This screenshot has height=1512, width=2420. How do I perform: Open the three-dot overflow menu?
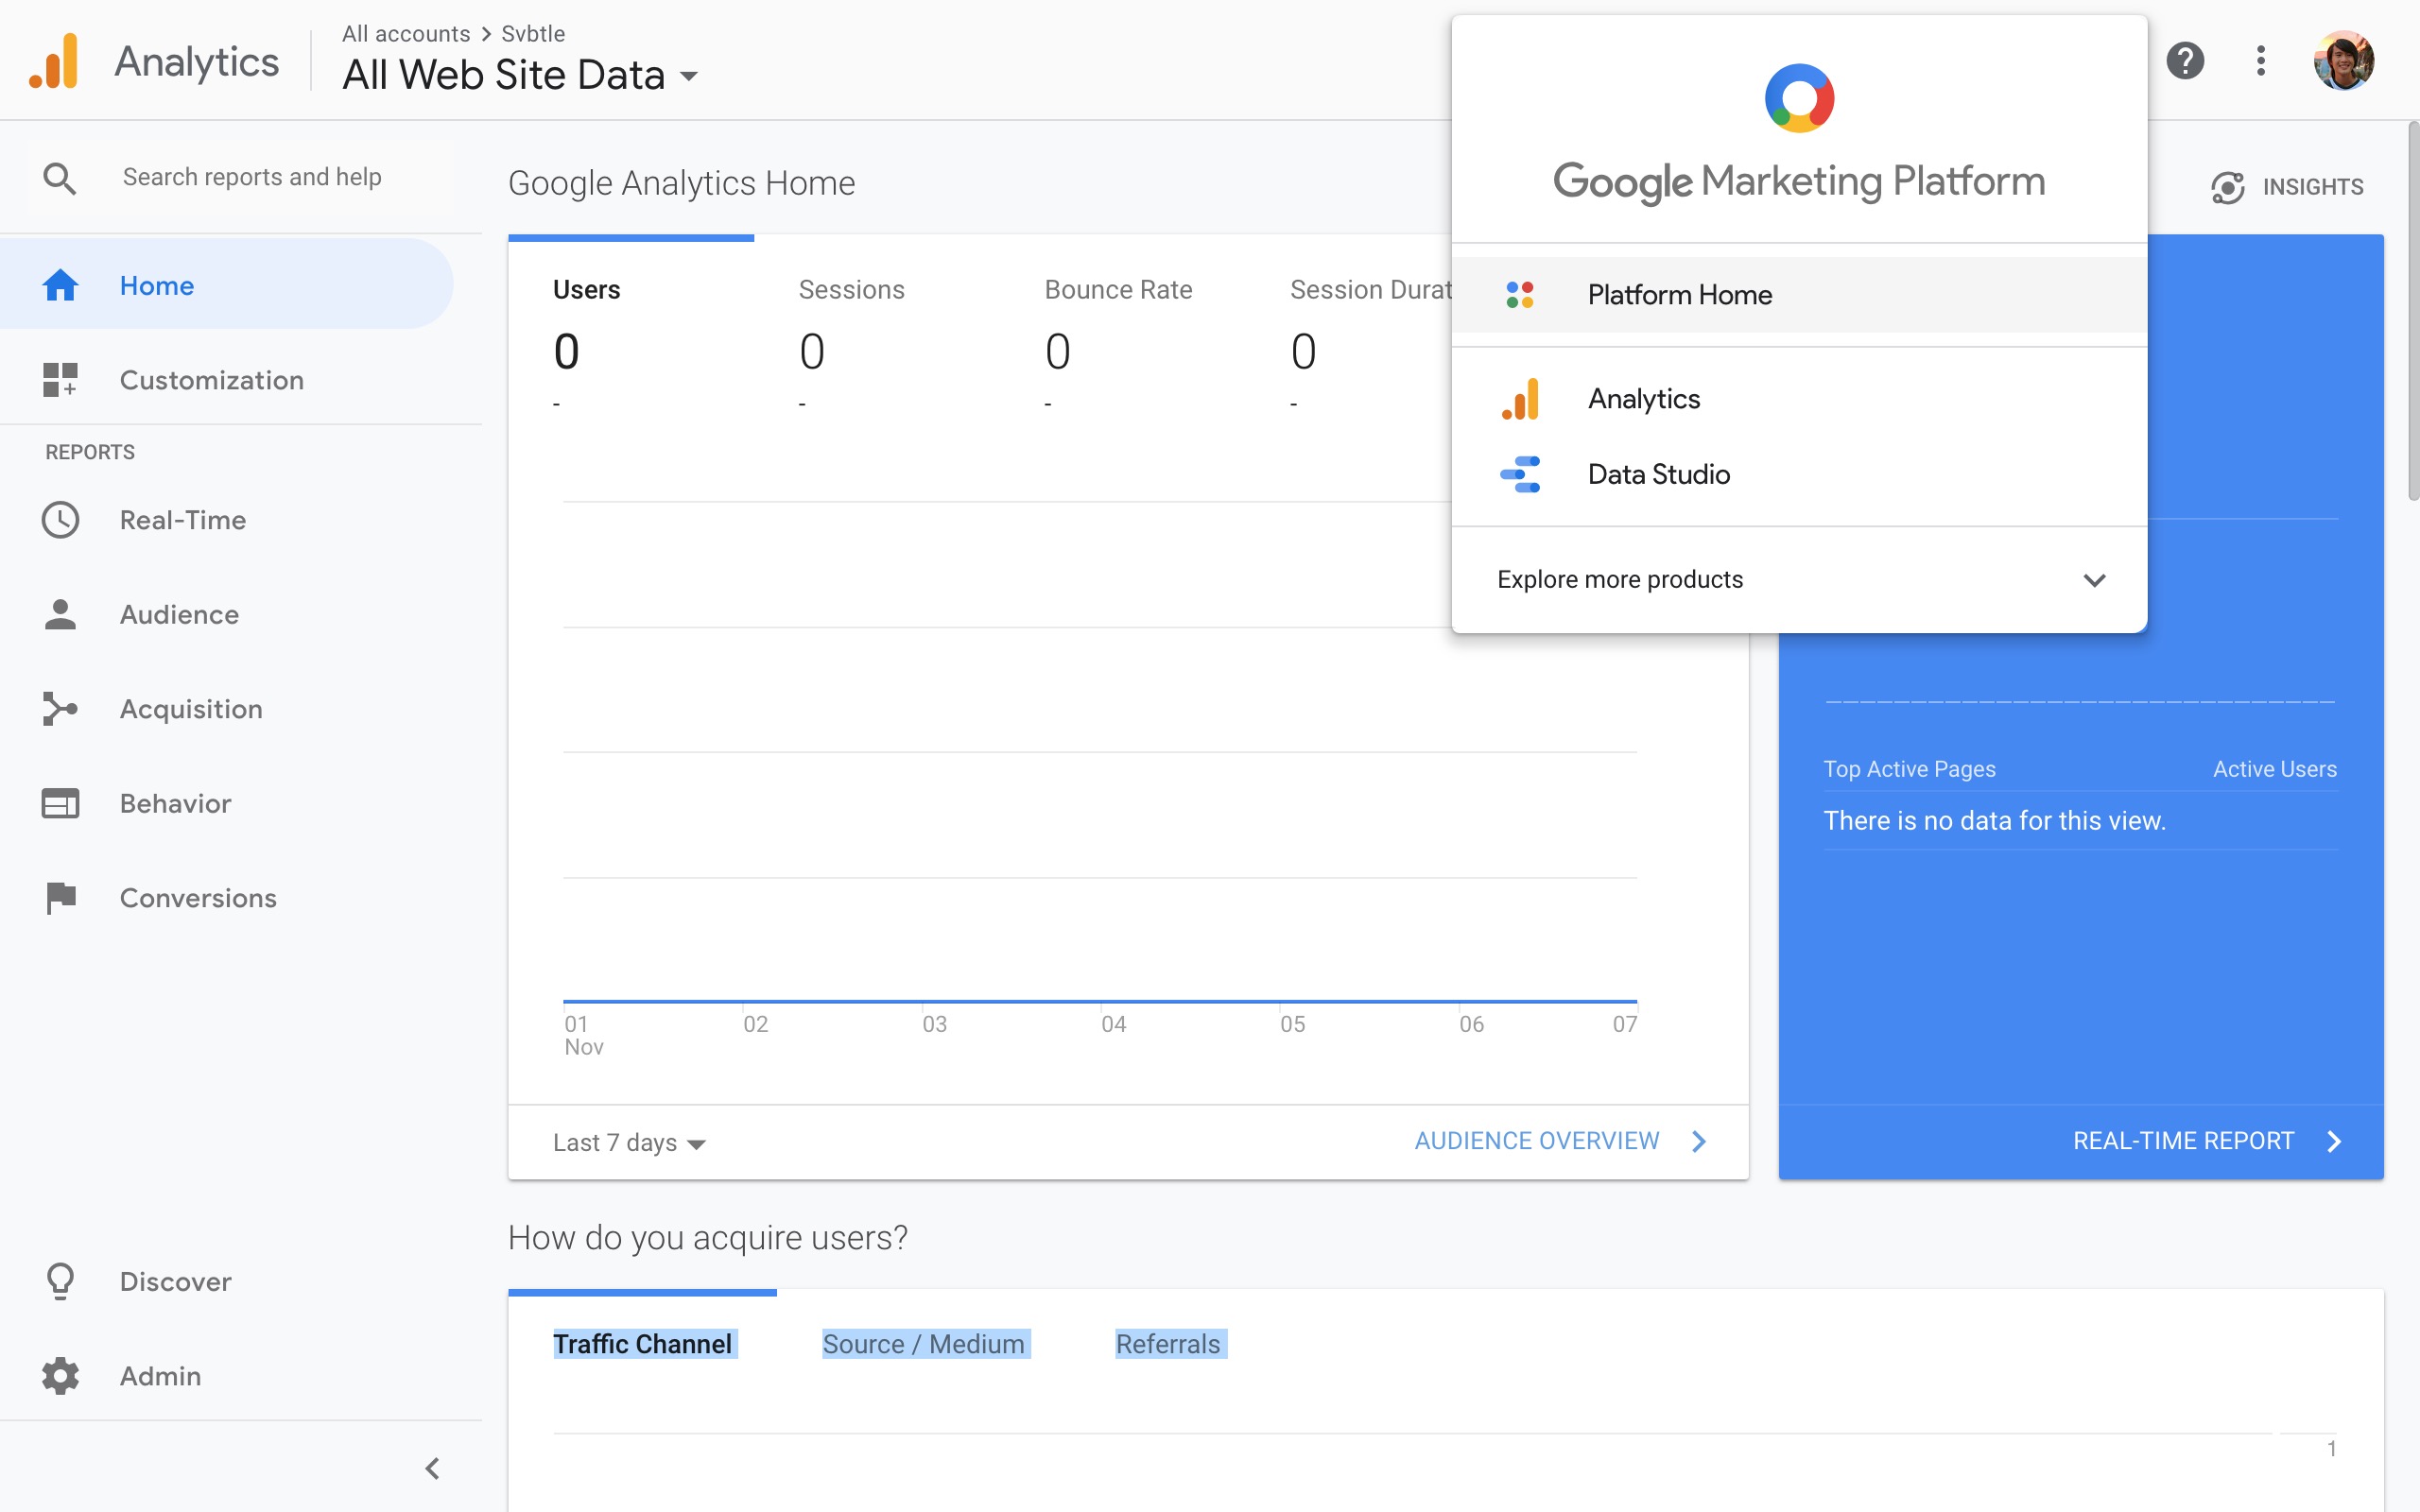pos(2259,61)
